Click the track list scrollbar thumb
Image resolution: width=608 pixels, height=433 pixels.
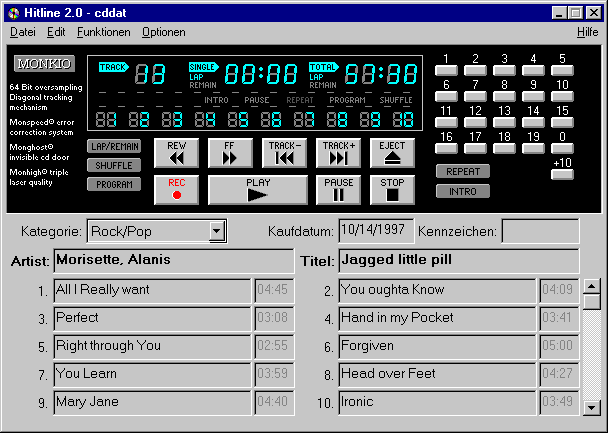(x=592, y=302)
